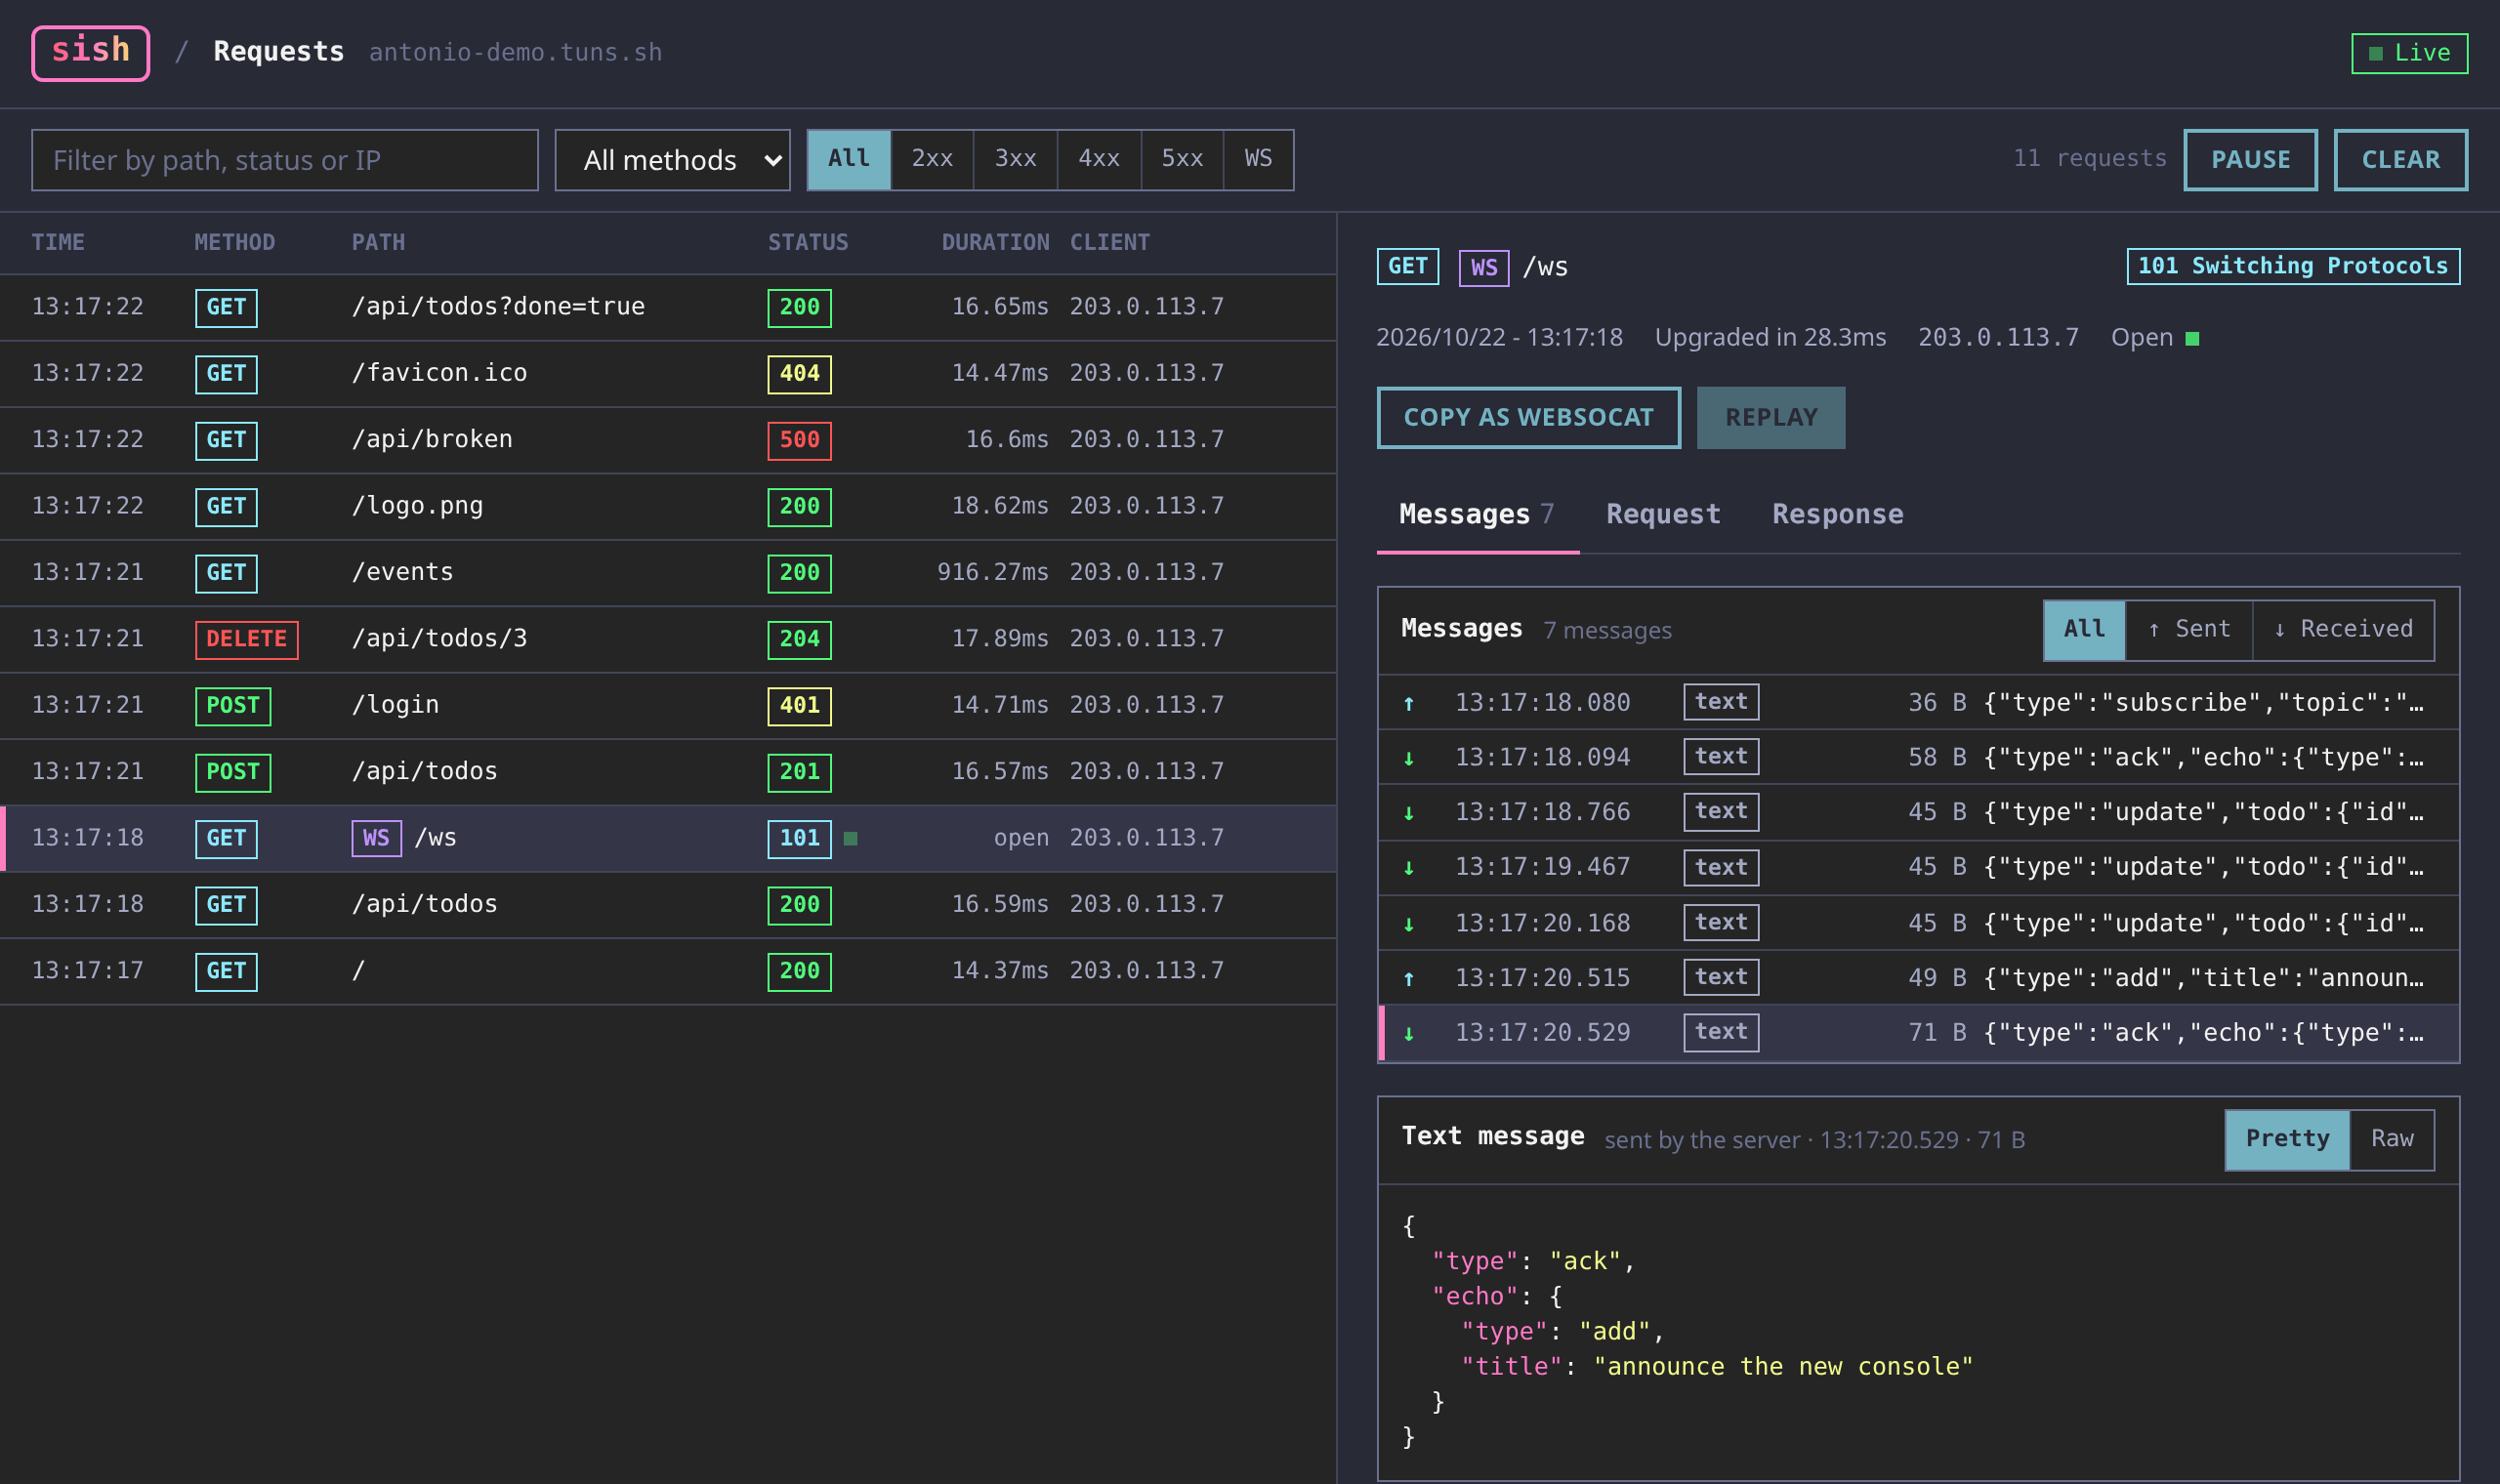2500x1484 pixels.
Task: Click the DELETE method badge for /api/todos/3
Action: click(x=246, y=639)
